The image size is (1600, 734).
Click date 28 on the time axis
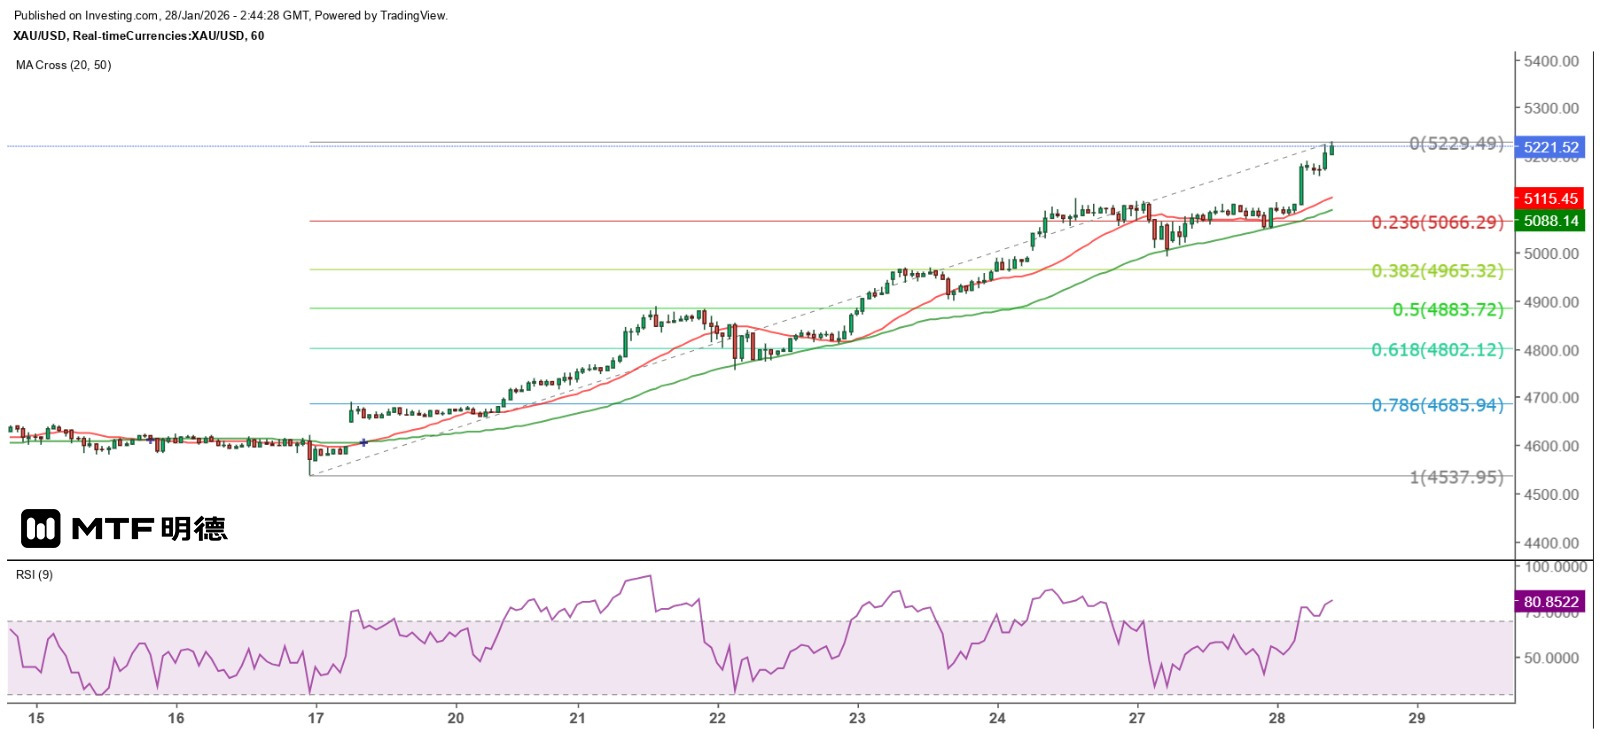tap(1277, 718)
